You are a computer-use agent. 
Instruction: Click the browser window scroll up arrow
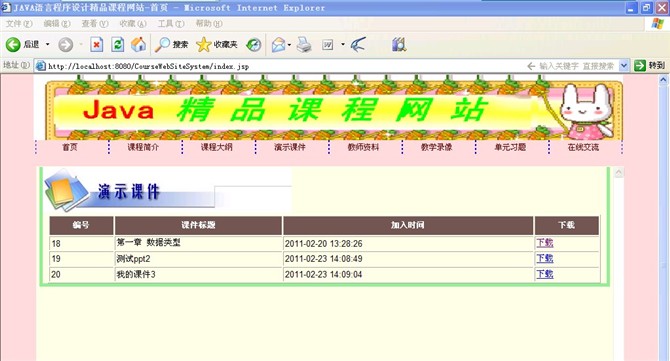(x=663, y=79)
